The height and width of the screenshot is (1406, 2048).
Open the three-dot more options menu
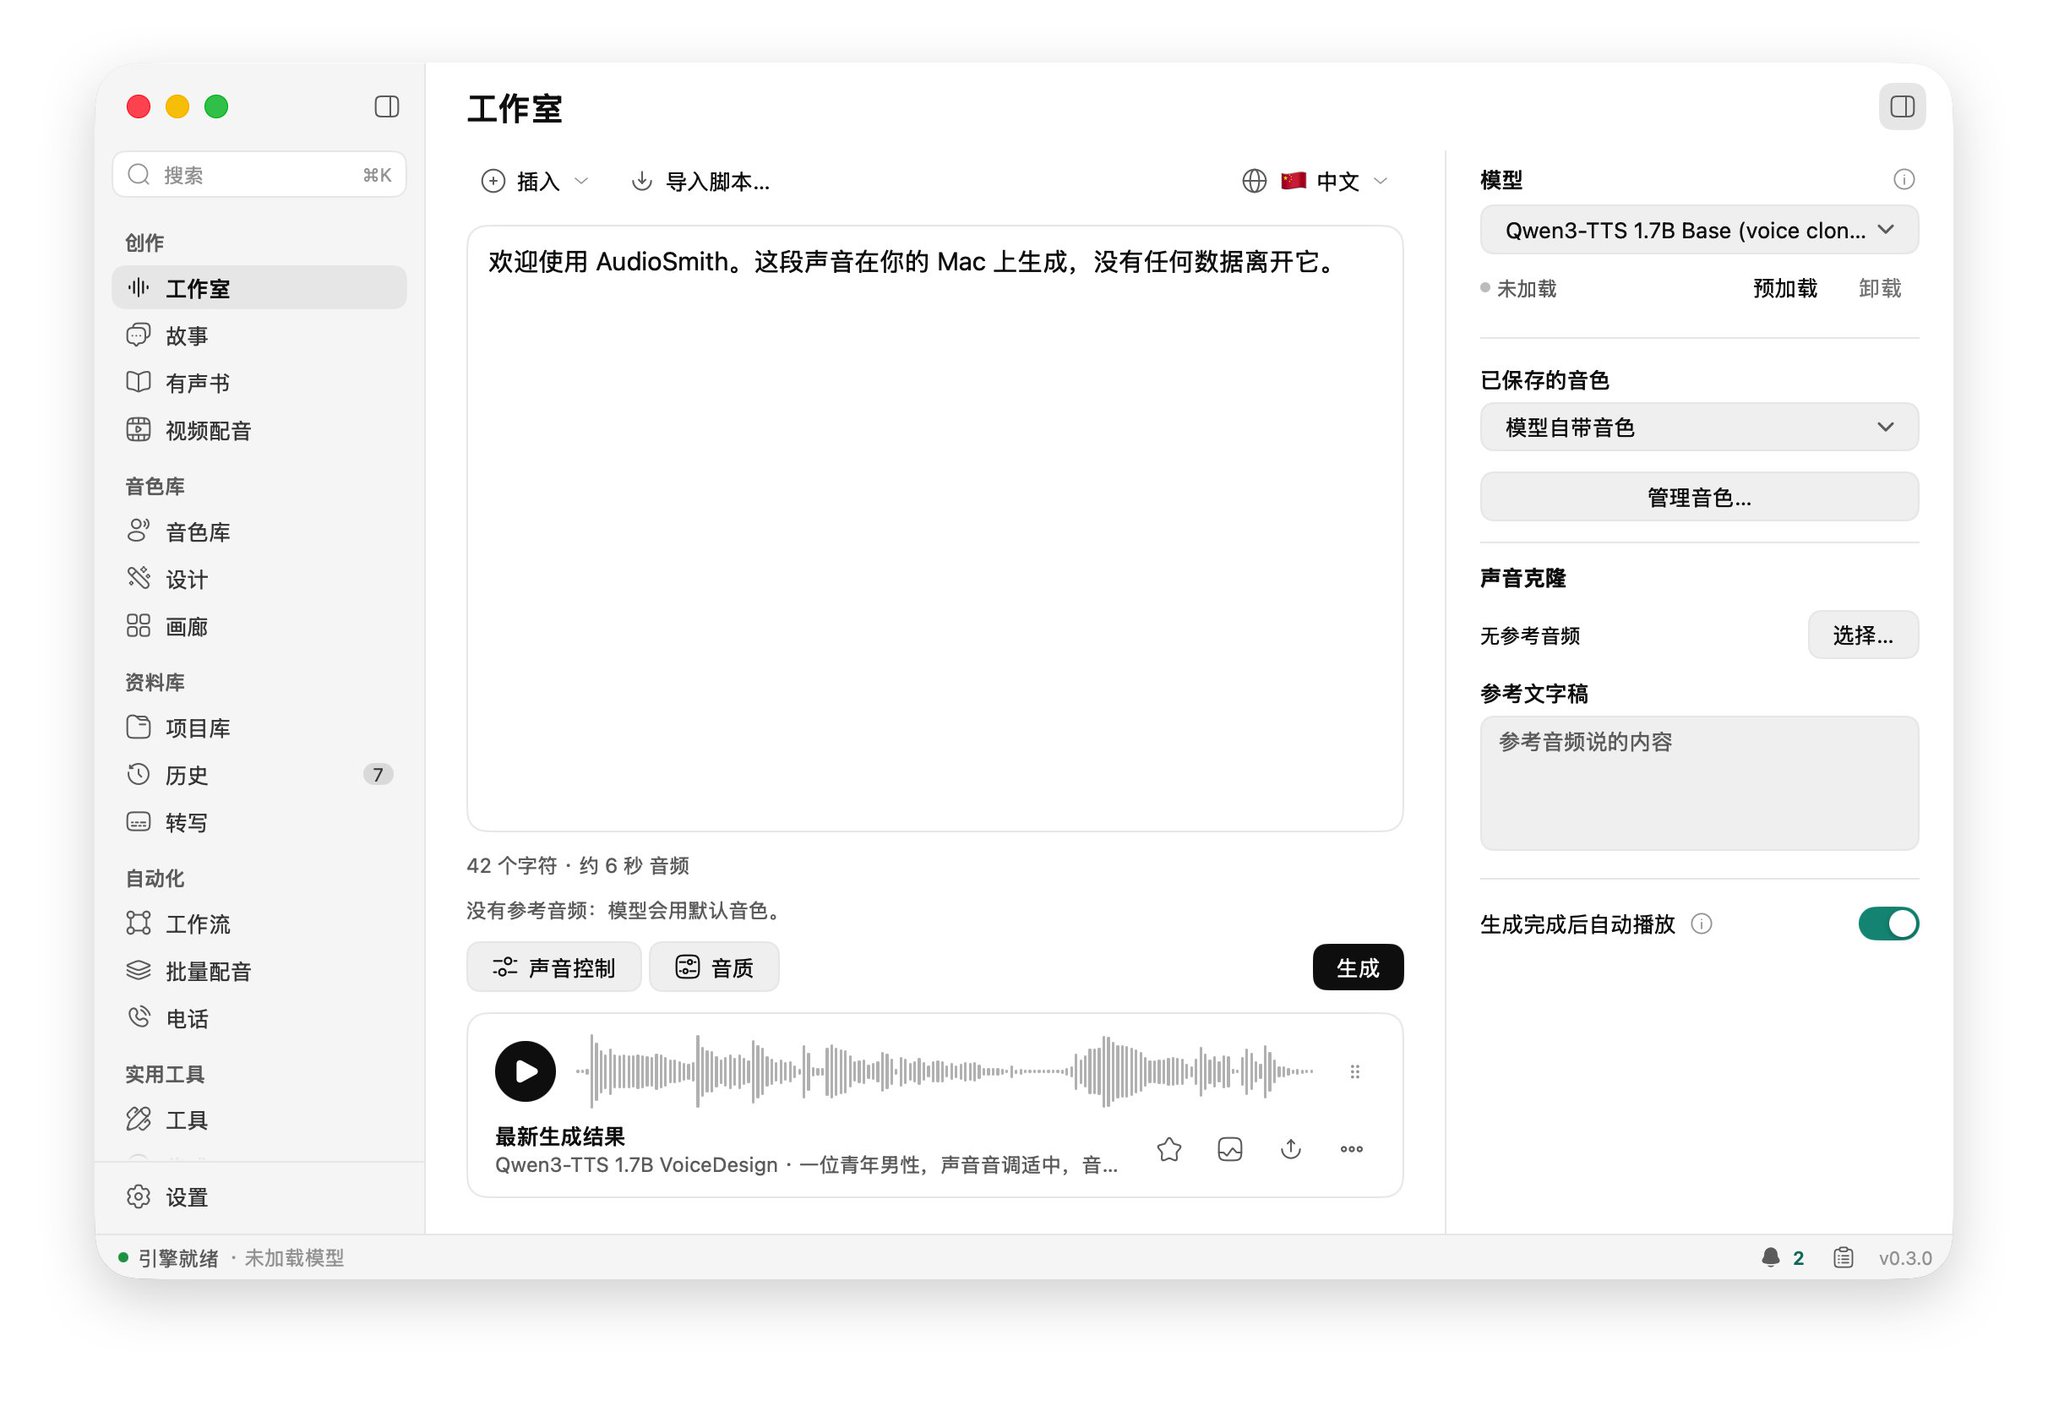pyautogui.click(x=1352, y=1149)
